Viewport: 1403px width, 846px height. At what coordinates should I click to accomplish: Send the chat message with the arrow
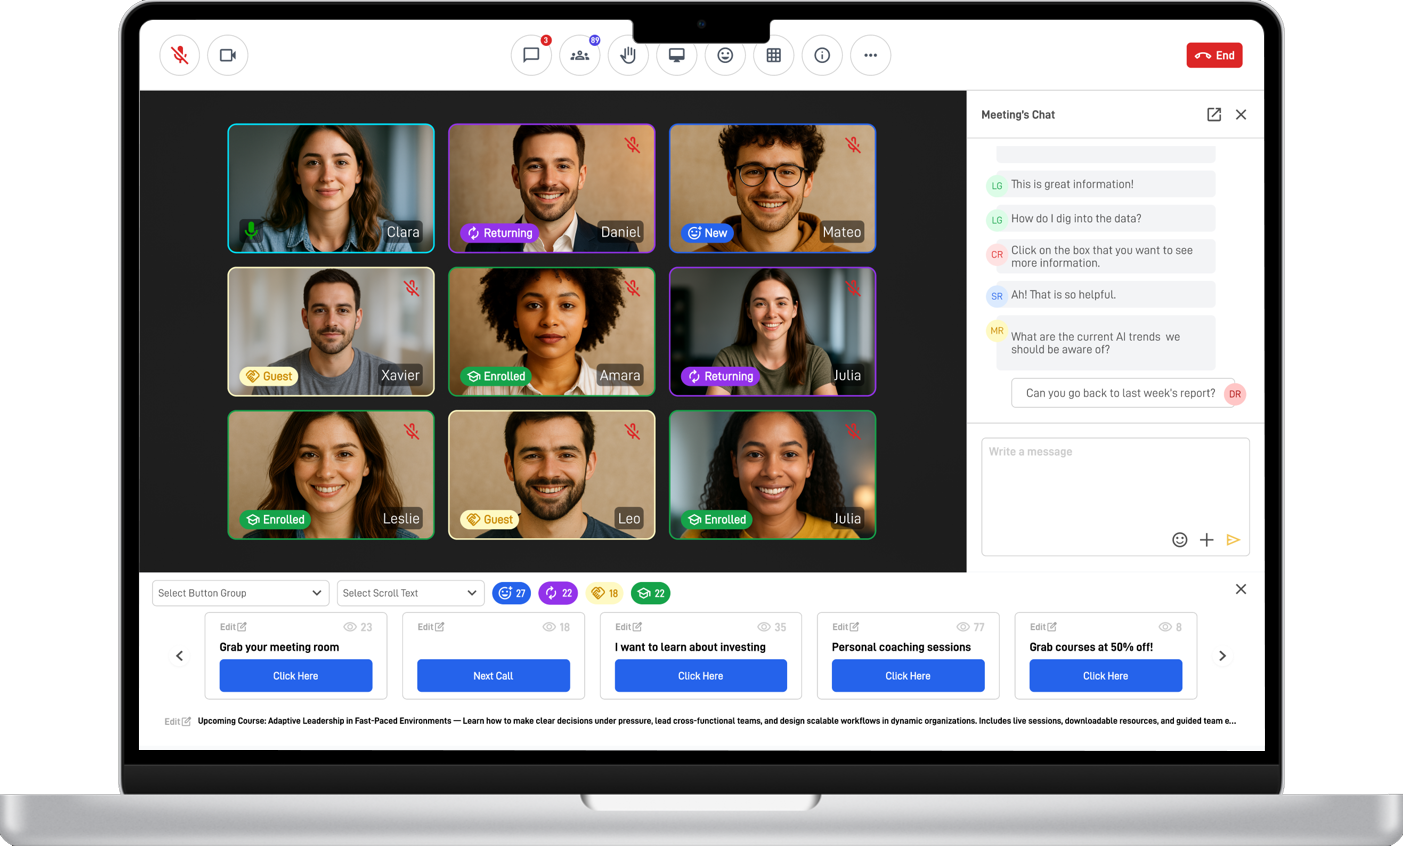point(1233,539)
